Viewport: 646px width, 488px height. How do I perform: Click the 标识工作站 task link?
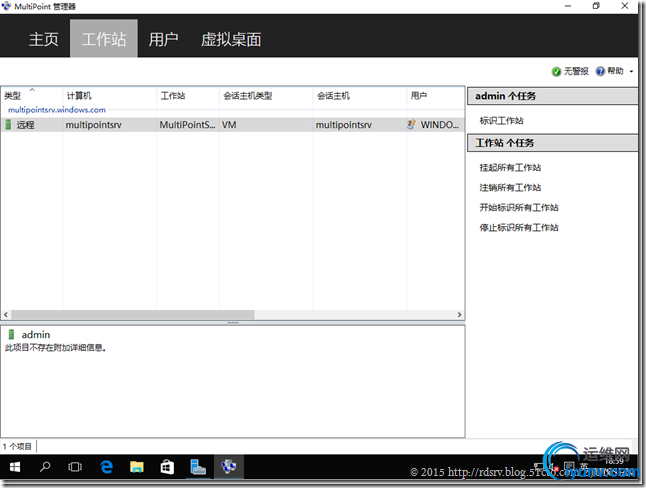[x=501, y=121]
